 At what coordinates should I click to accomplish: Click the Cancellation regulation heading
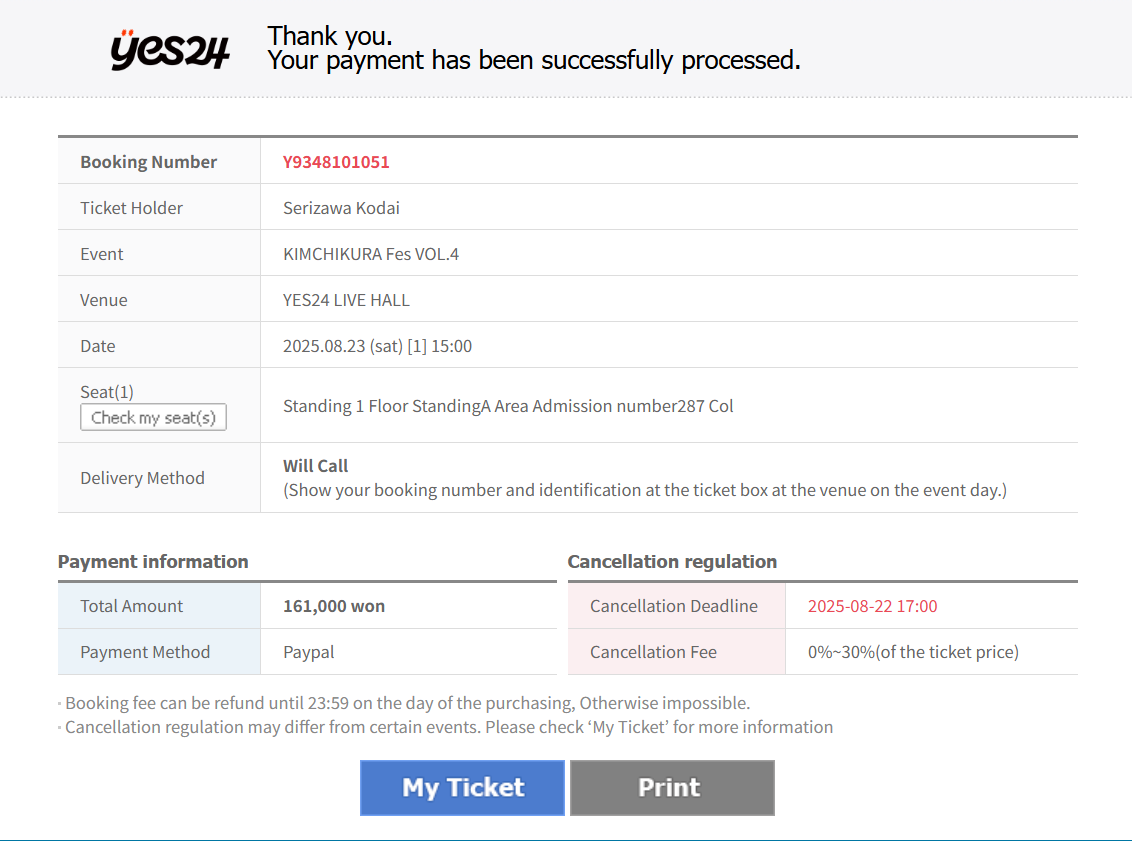click(672, 562)
